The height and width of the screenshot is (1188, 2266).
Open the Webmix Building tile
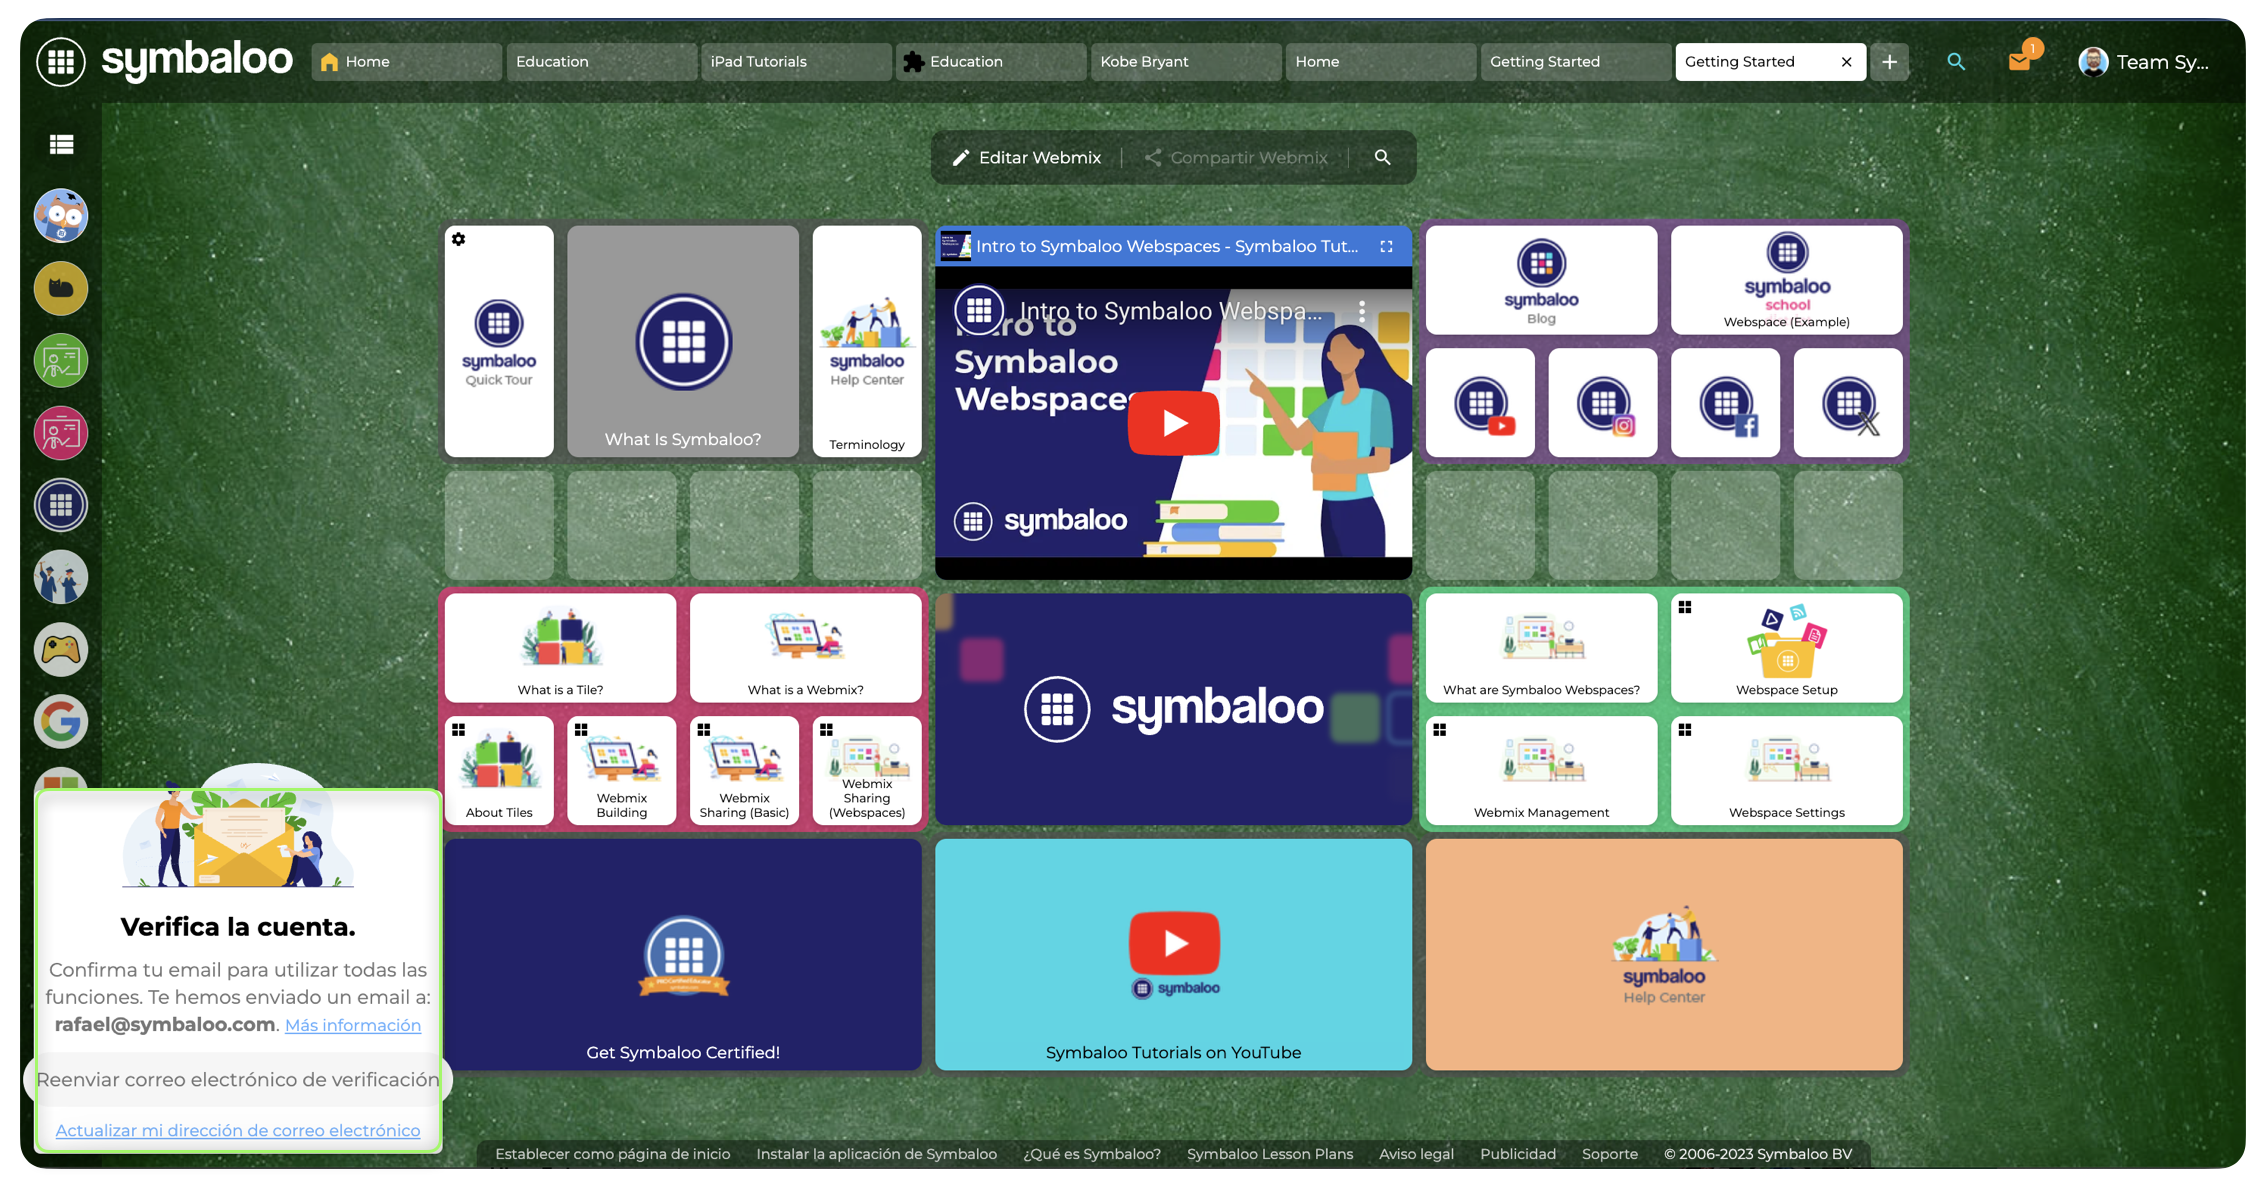[x=622, y=771]
